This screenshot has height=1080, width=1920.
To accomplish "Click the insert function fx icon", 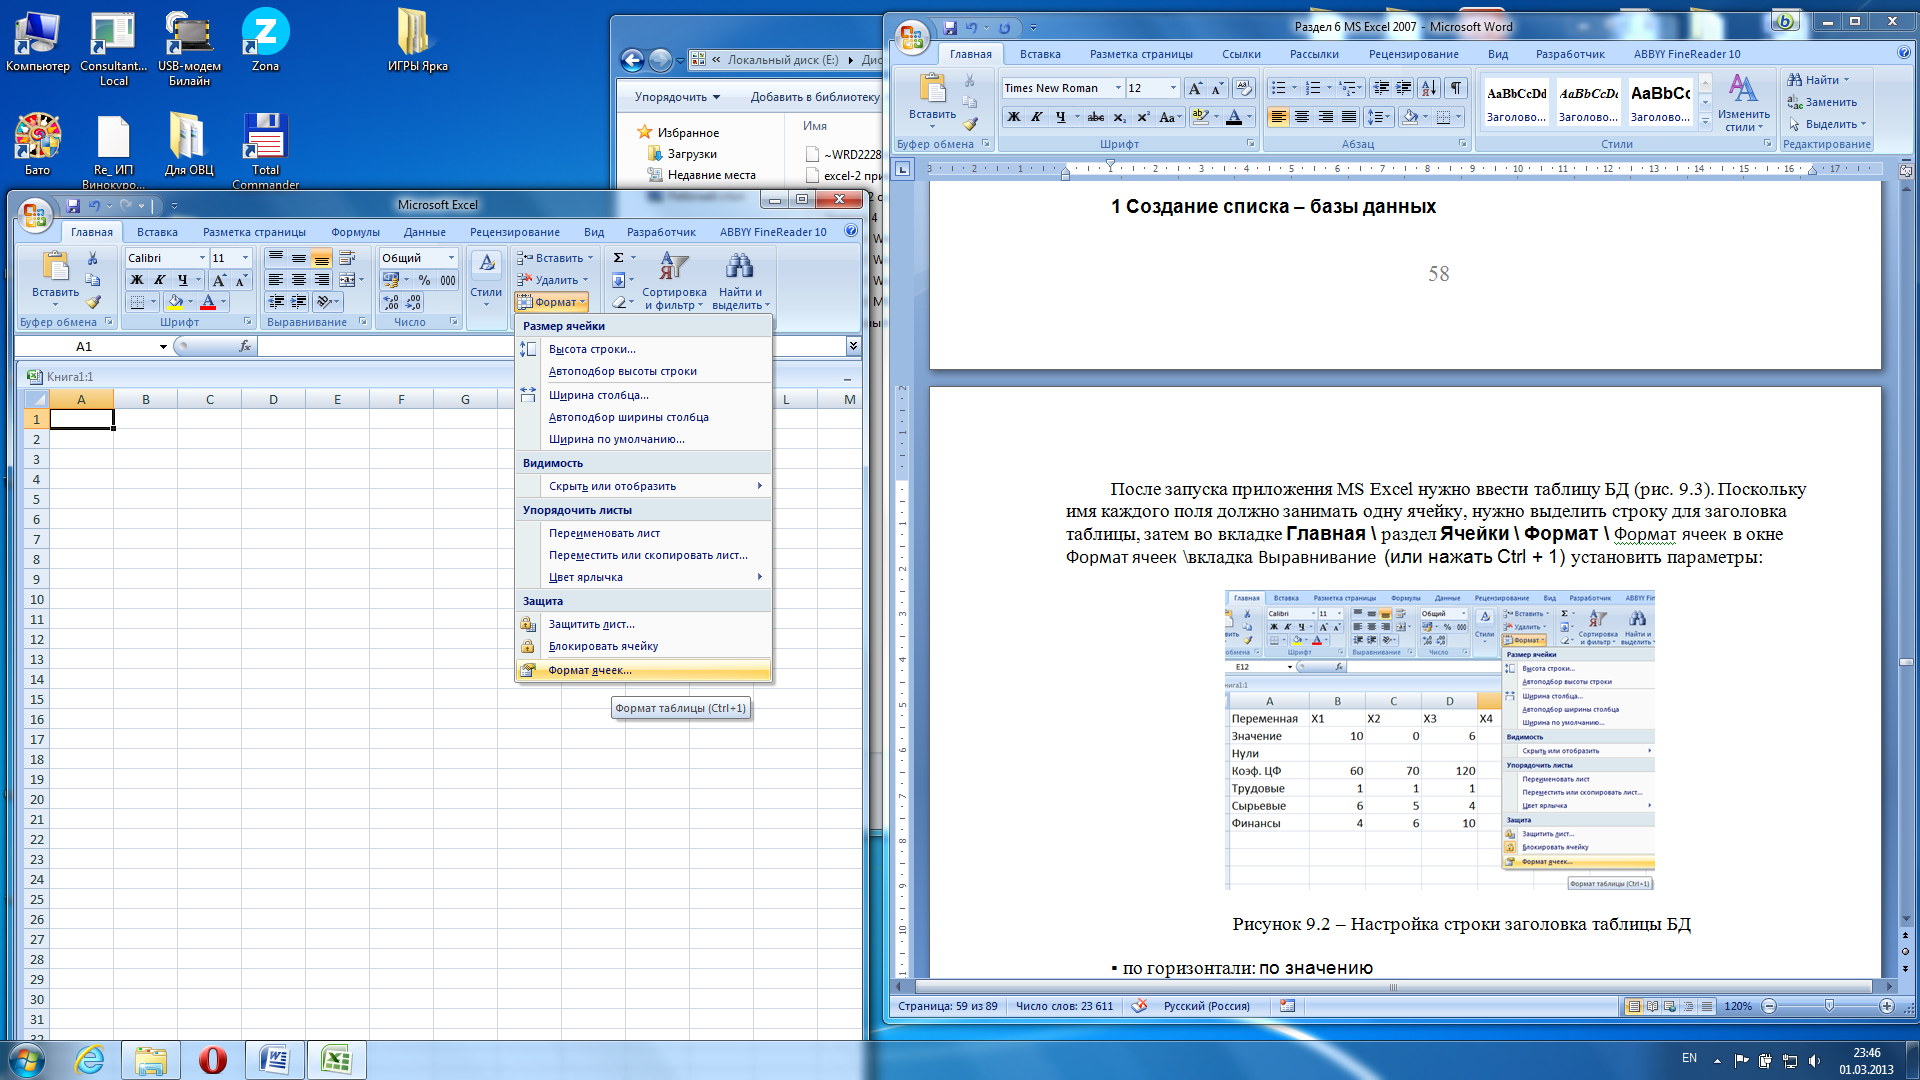I will point(245,346).
